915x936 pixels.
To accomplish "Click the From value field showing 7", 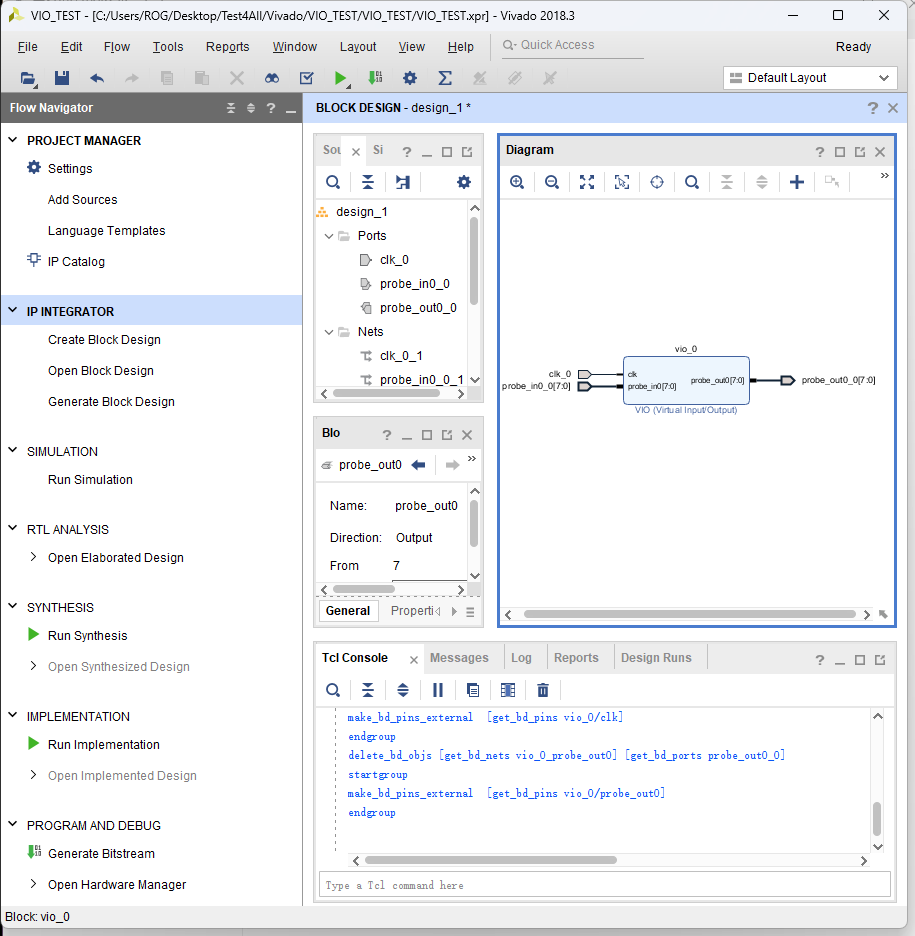I will 429,566.
